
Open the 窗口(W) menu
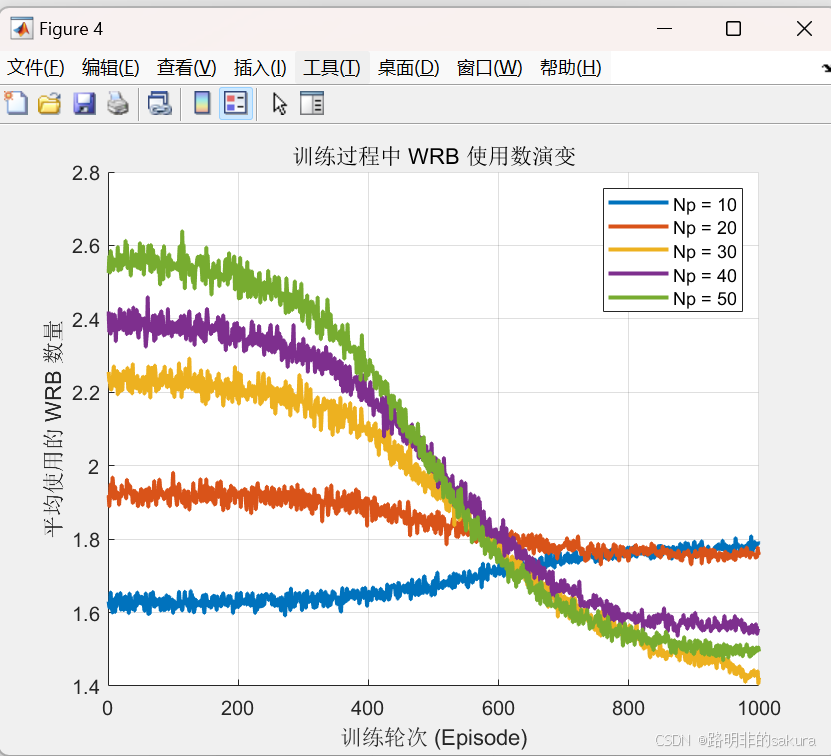490,68
